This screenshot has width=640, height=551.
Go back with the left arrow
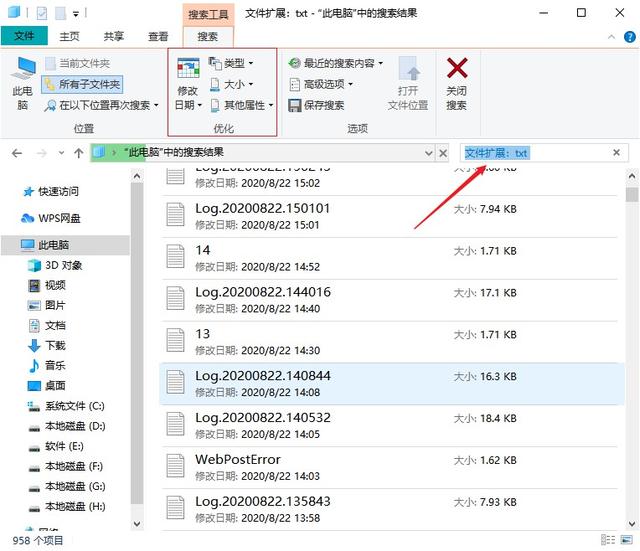point(17,153)
